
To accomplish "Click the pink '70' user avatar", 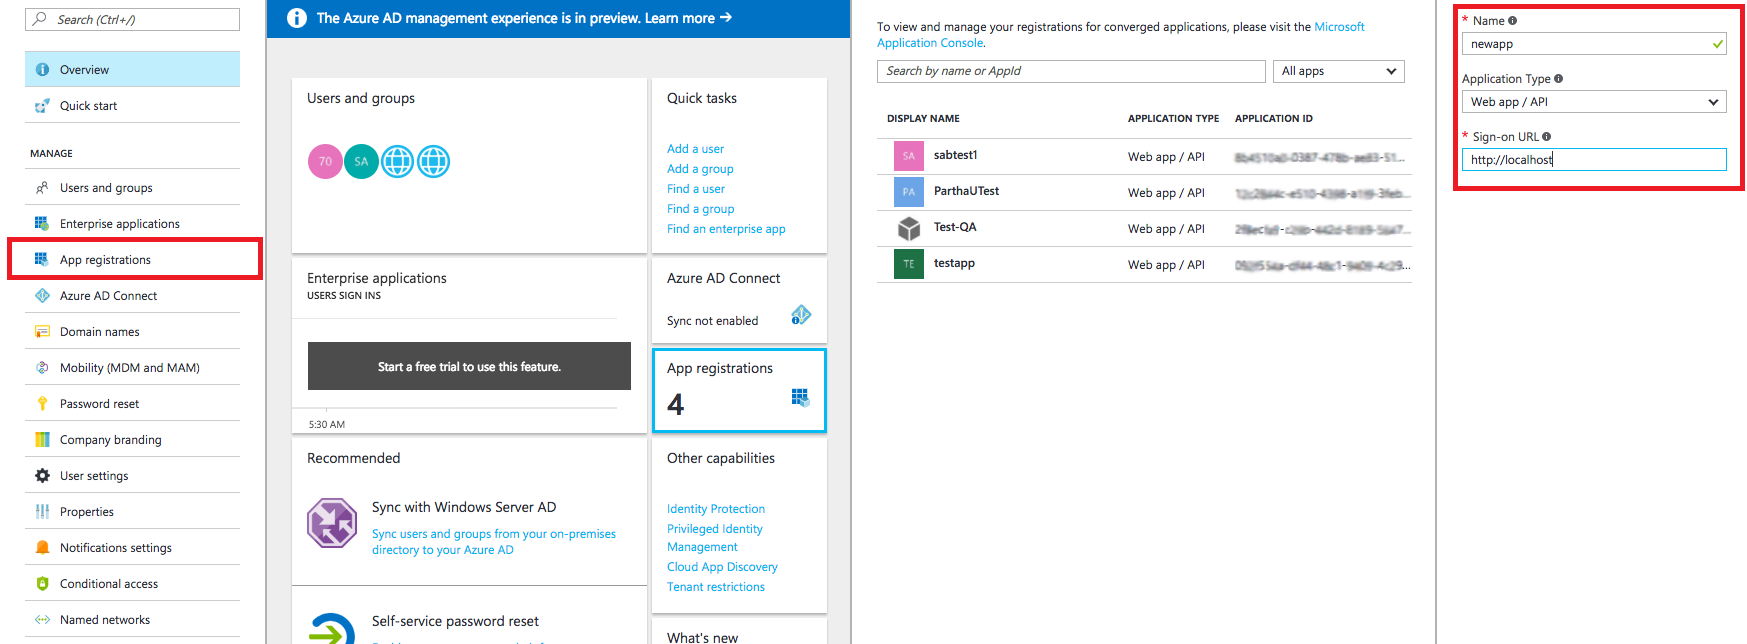I will point(325,161).
